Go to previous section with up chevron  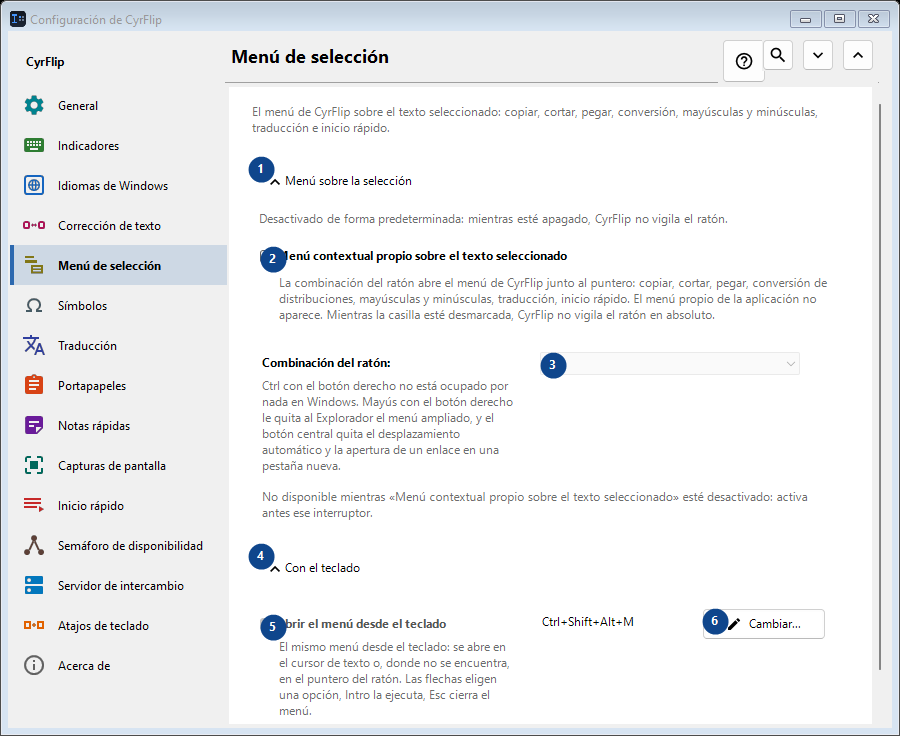858,55
